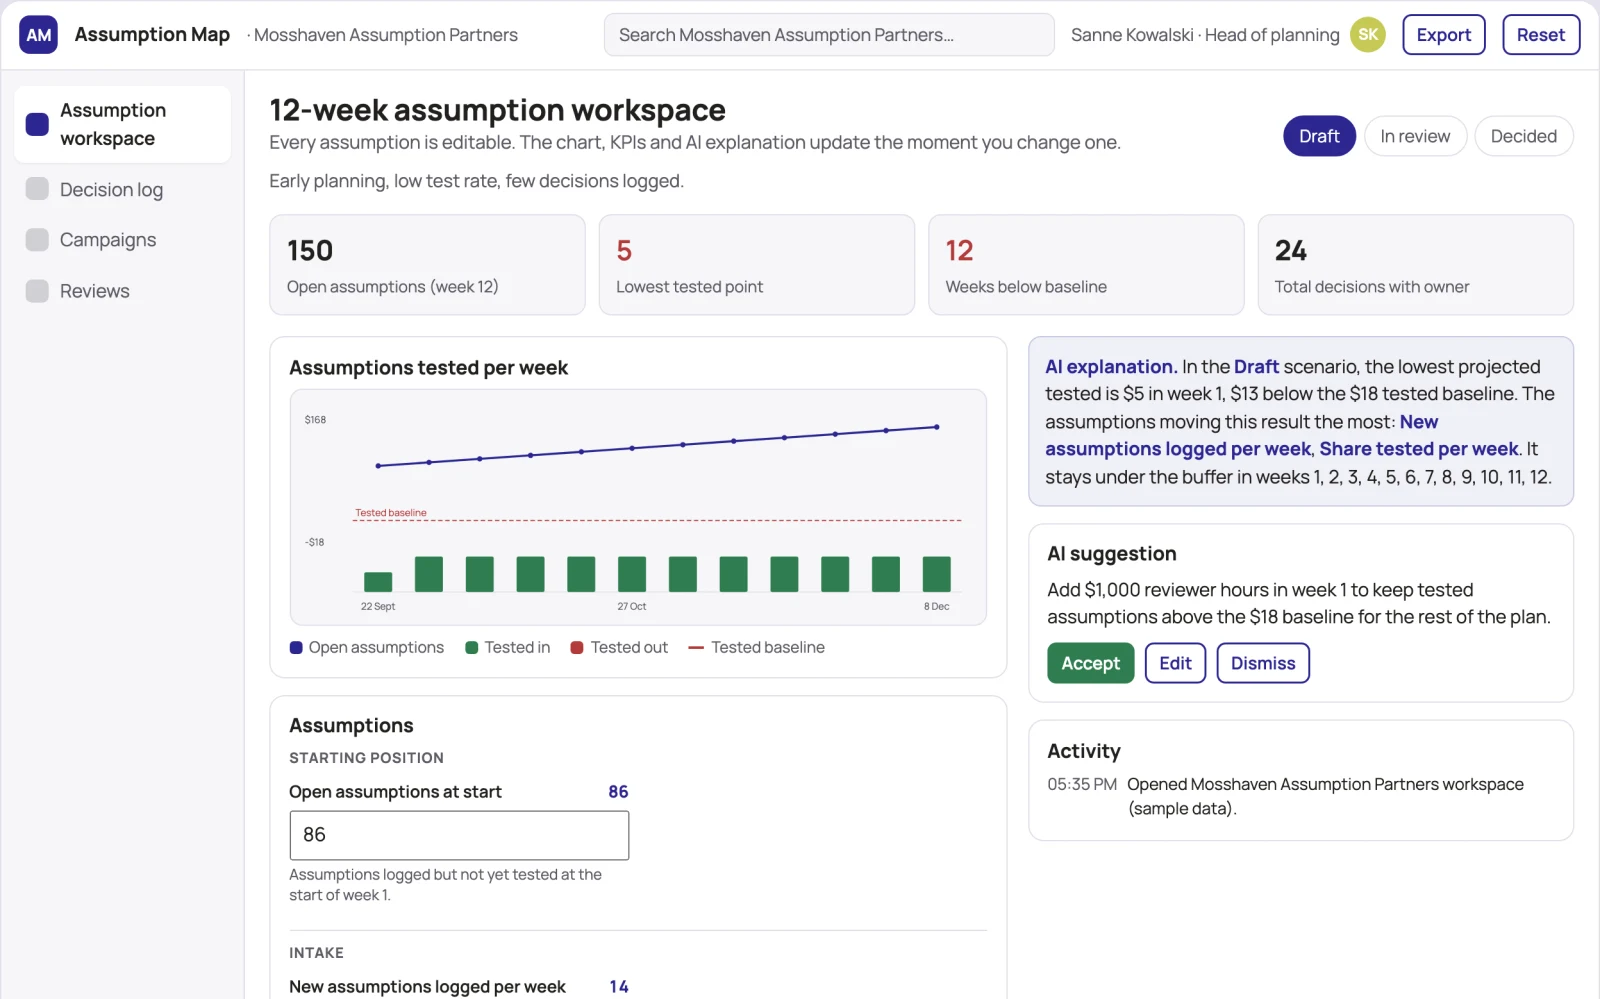1600x999 pixels.
Task: Click the Lowest tested point KPI card
Action: tap(757, 265)
